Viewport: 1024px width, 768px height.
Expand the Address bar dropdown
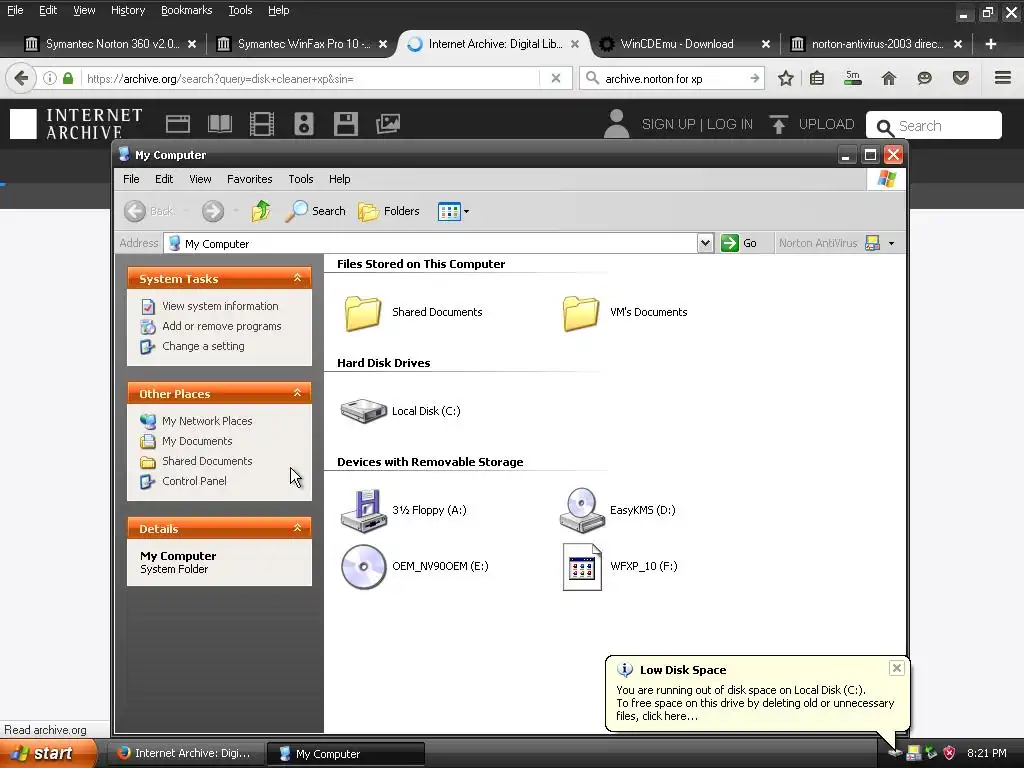coord(705,243)
